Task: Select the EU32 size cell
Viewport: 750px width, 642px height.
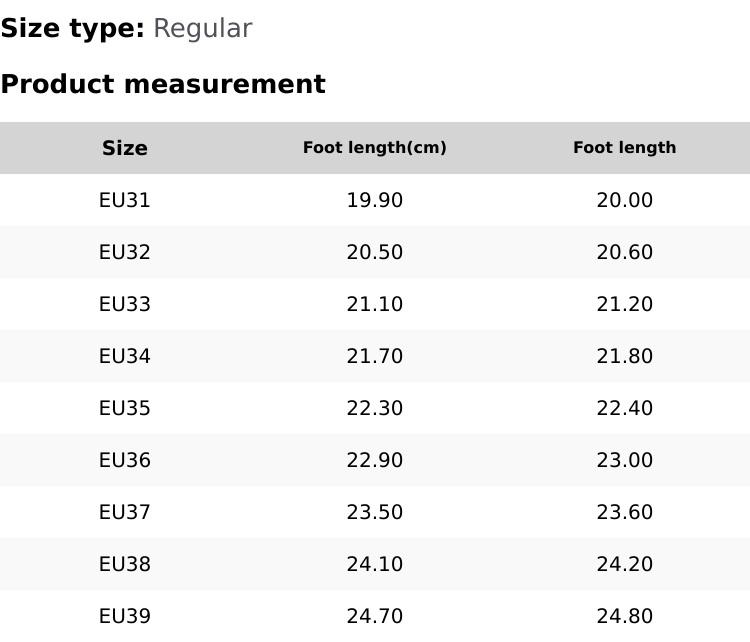Action: 125,252
